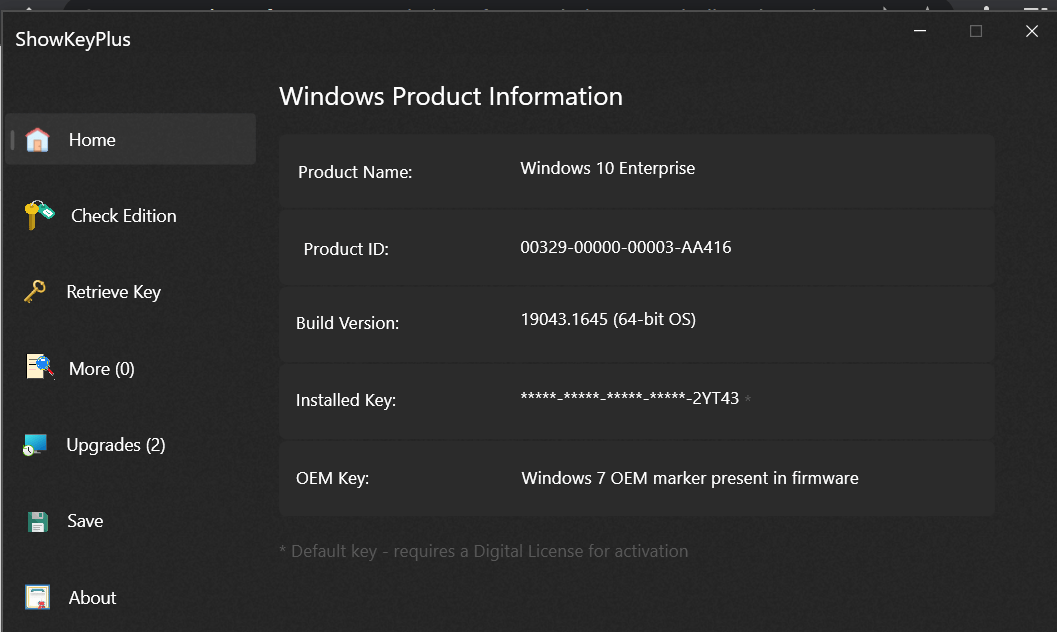The width and height of the screenshot is (1057, 632).
Task: Select More (0) entry
Action: click(102, 369)
